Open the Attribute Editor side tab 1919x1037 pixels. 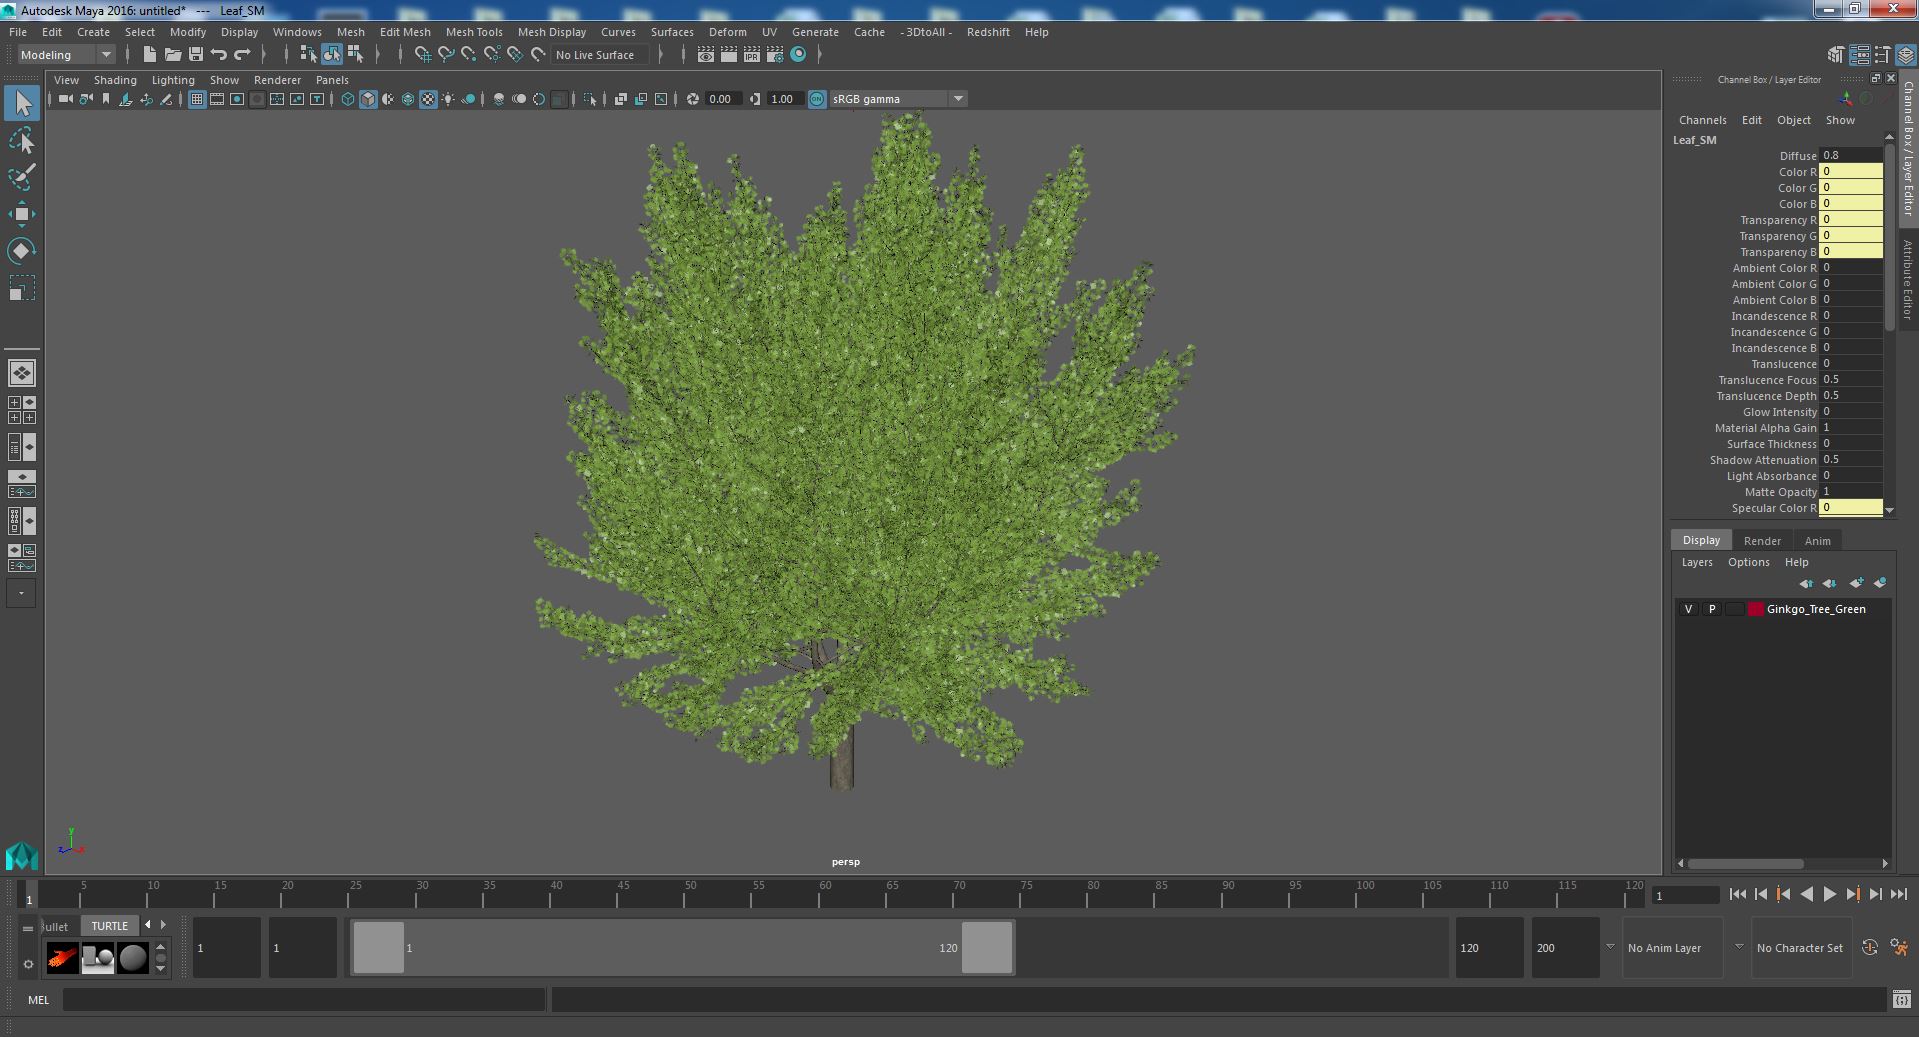coord(1908,279)
